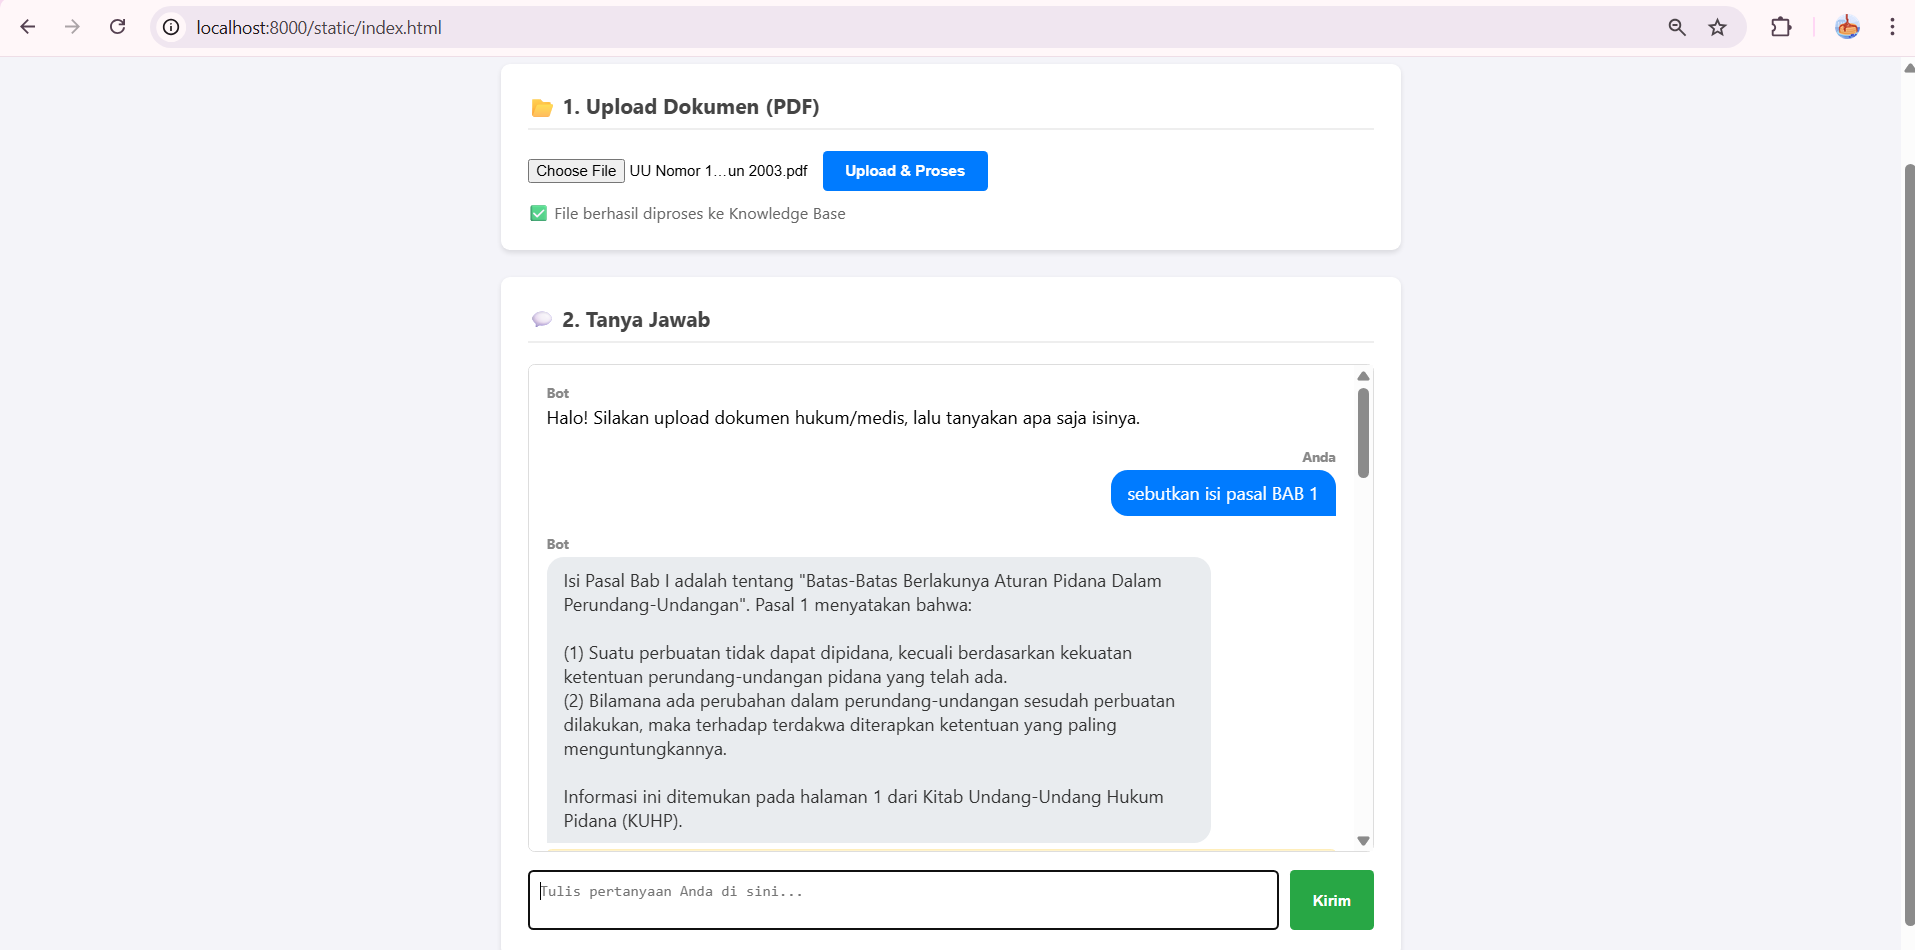Reload the page with refresh icon
Image resolution: width=1915 pixels, height=950 pixels.
tap(117, 27)
